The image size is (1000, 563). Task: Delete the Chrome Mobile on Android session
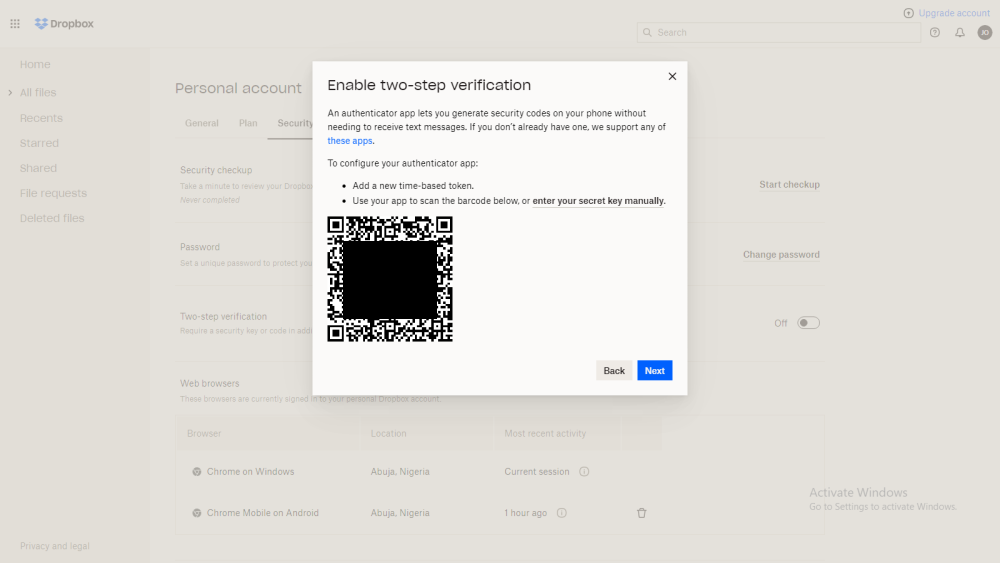[642, 513]
